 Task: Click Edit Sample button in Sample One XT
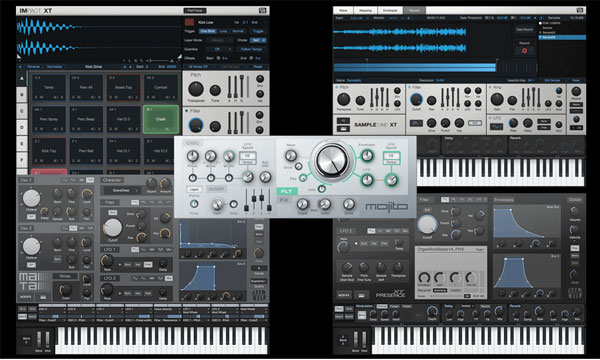point(552,80)
